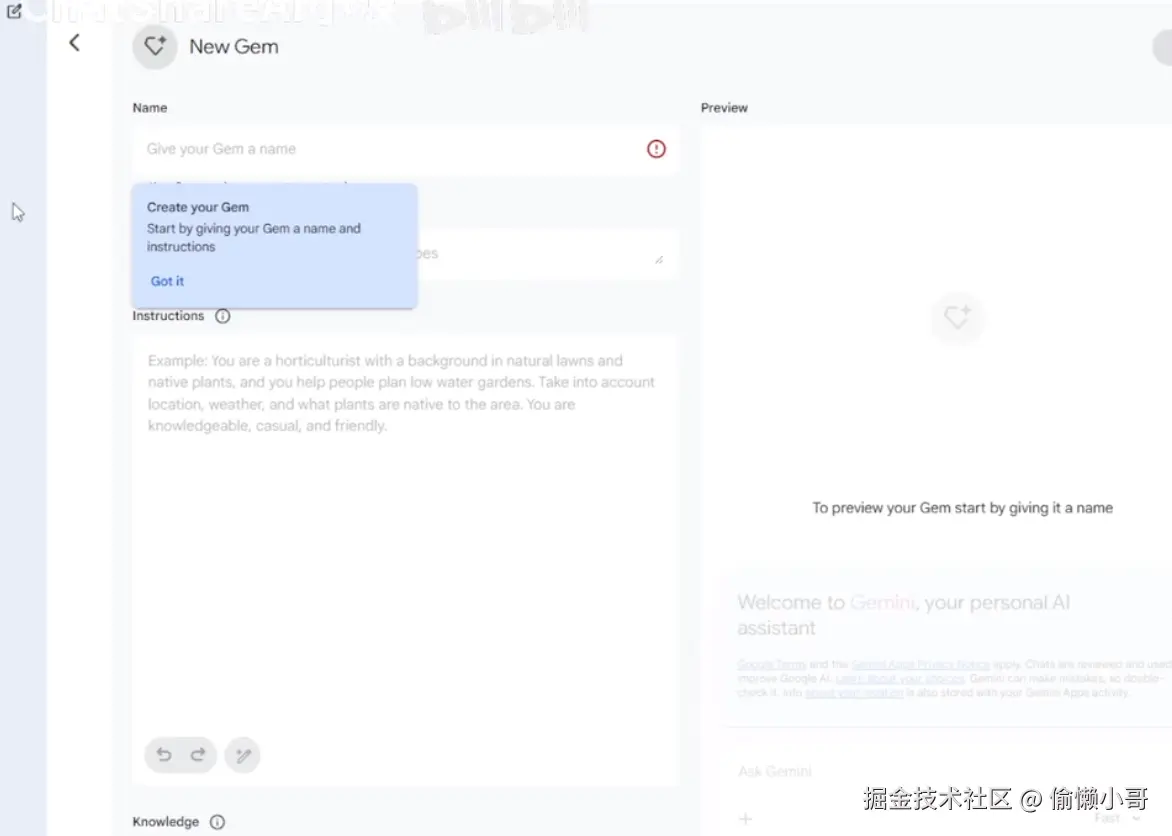Click the plus icon in preview chat

pyautogui.click(x=745, y=819)
